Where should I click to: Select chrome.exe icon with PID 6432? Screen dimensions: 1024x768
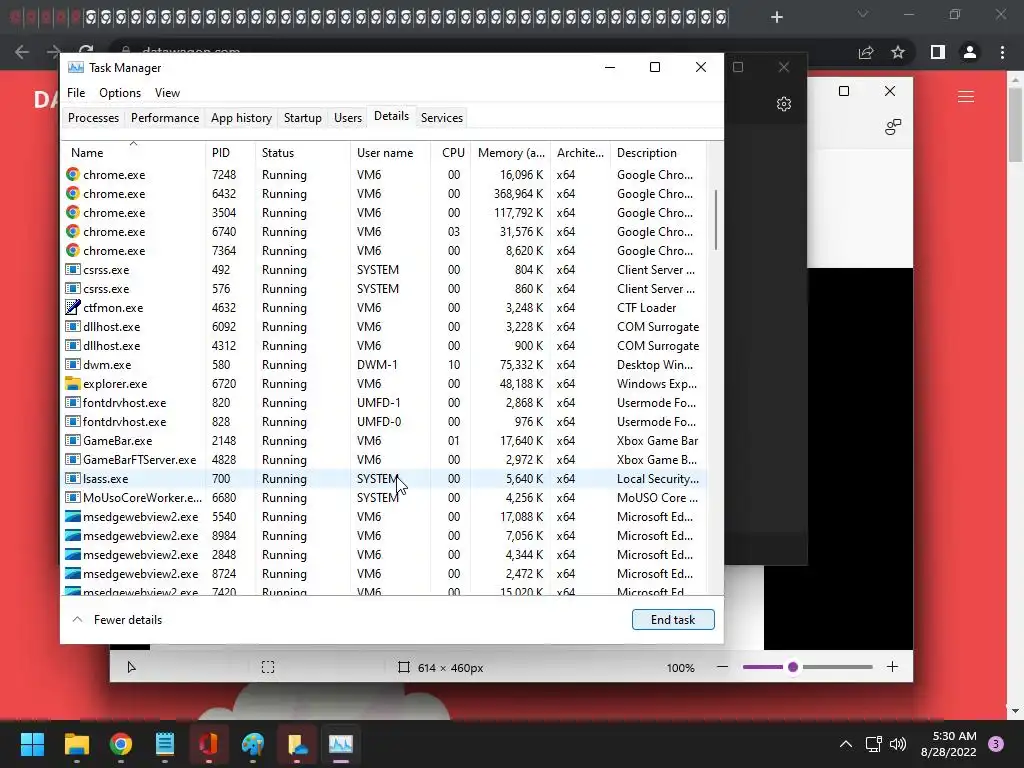click(x=72, y=193)
